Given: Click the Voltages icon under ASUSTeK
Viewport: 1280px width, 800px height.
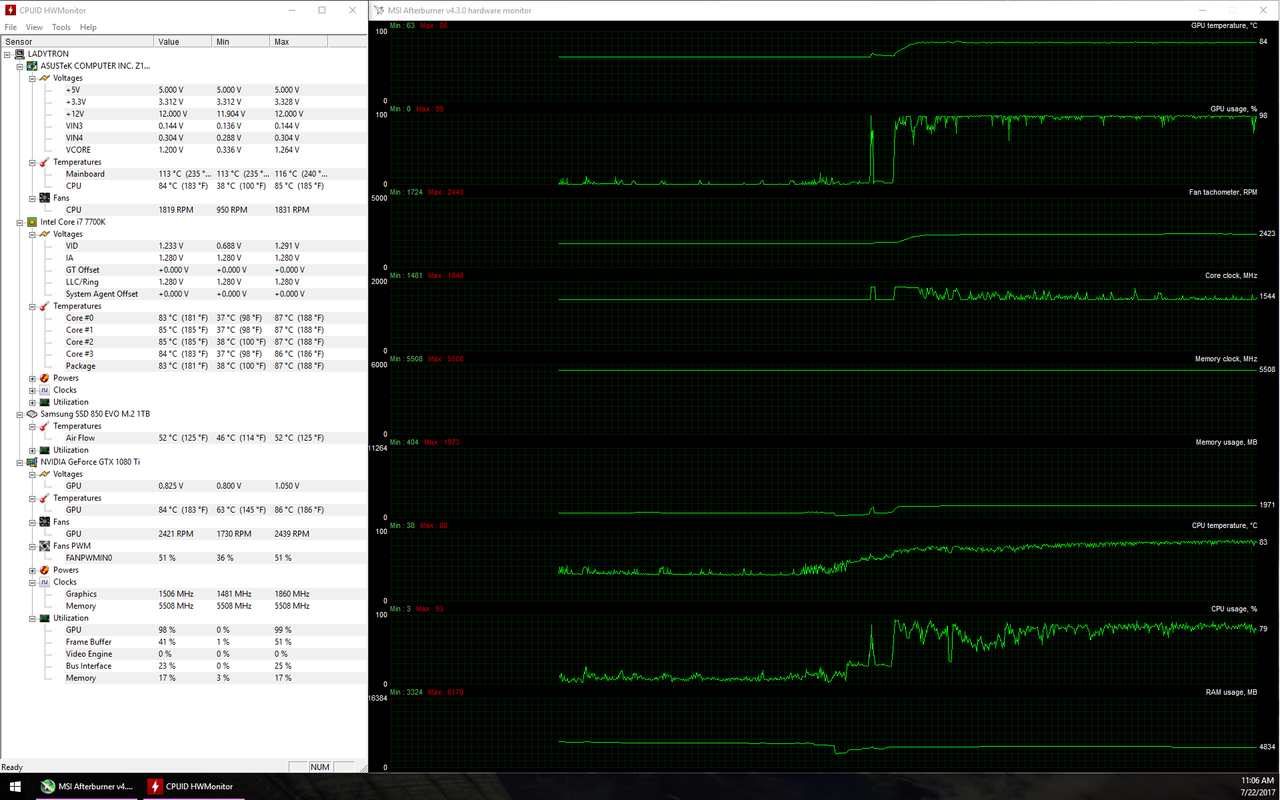Looking at the screenshot, I should (x=44, y=78).
